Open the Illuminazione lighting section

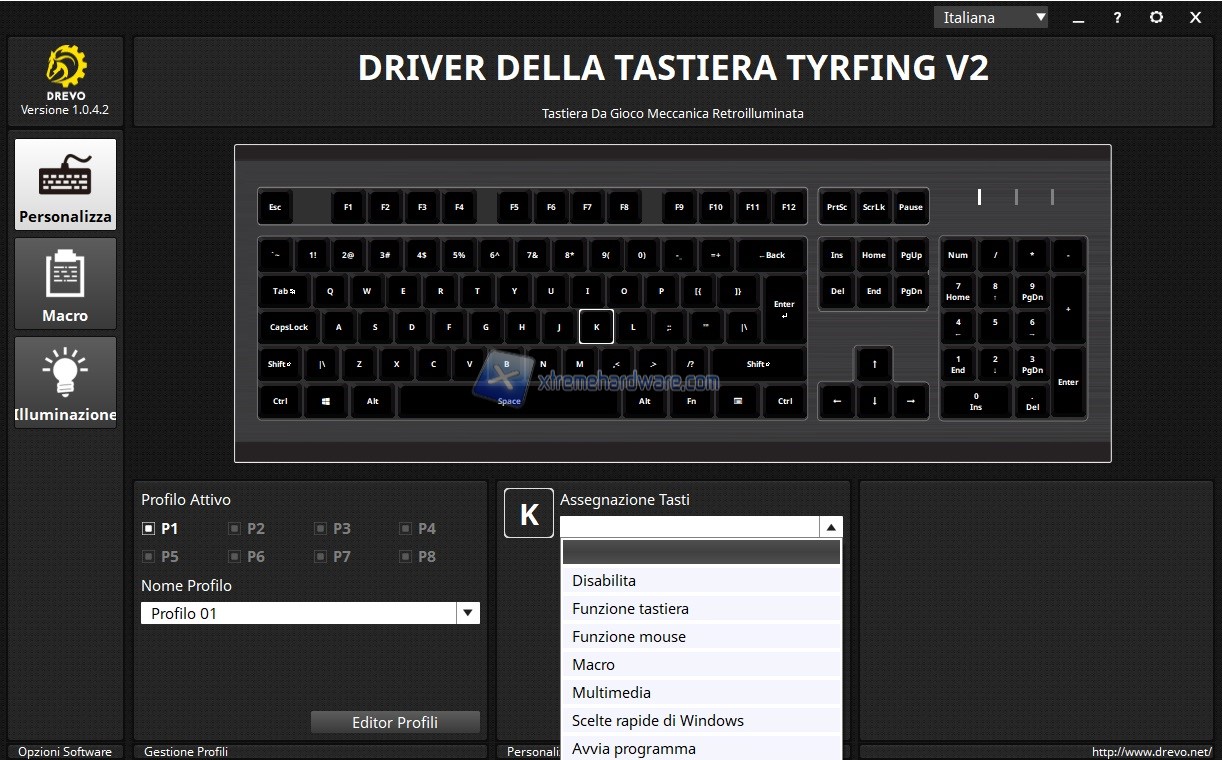tap(65, 382)
